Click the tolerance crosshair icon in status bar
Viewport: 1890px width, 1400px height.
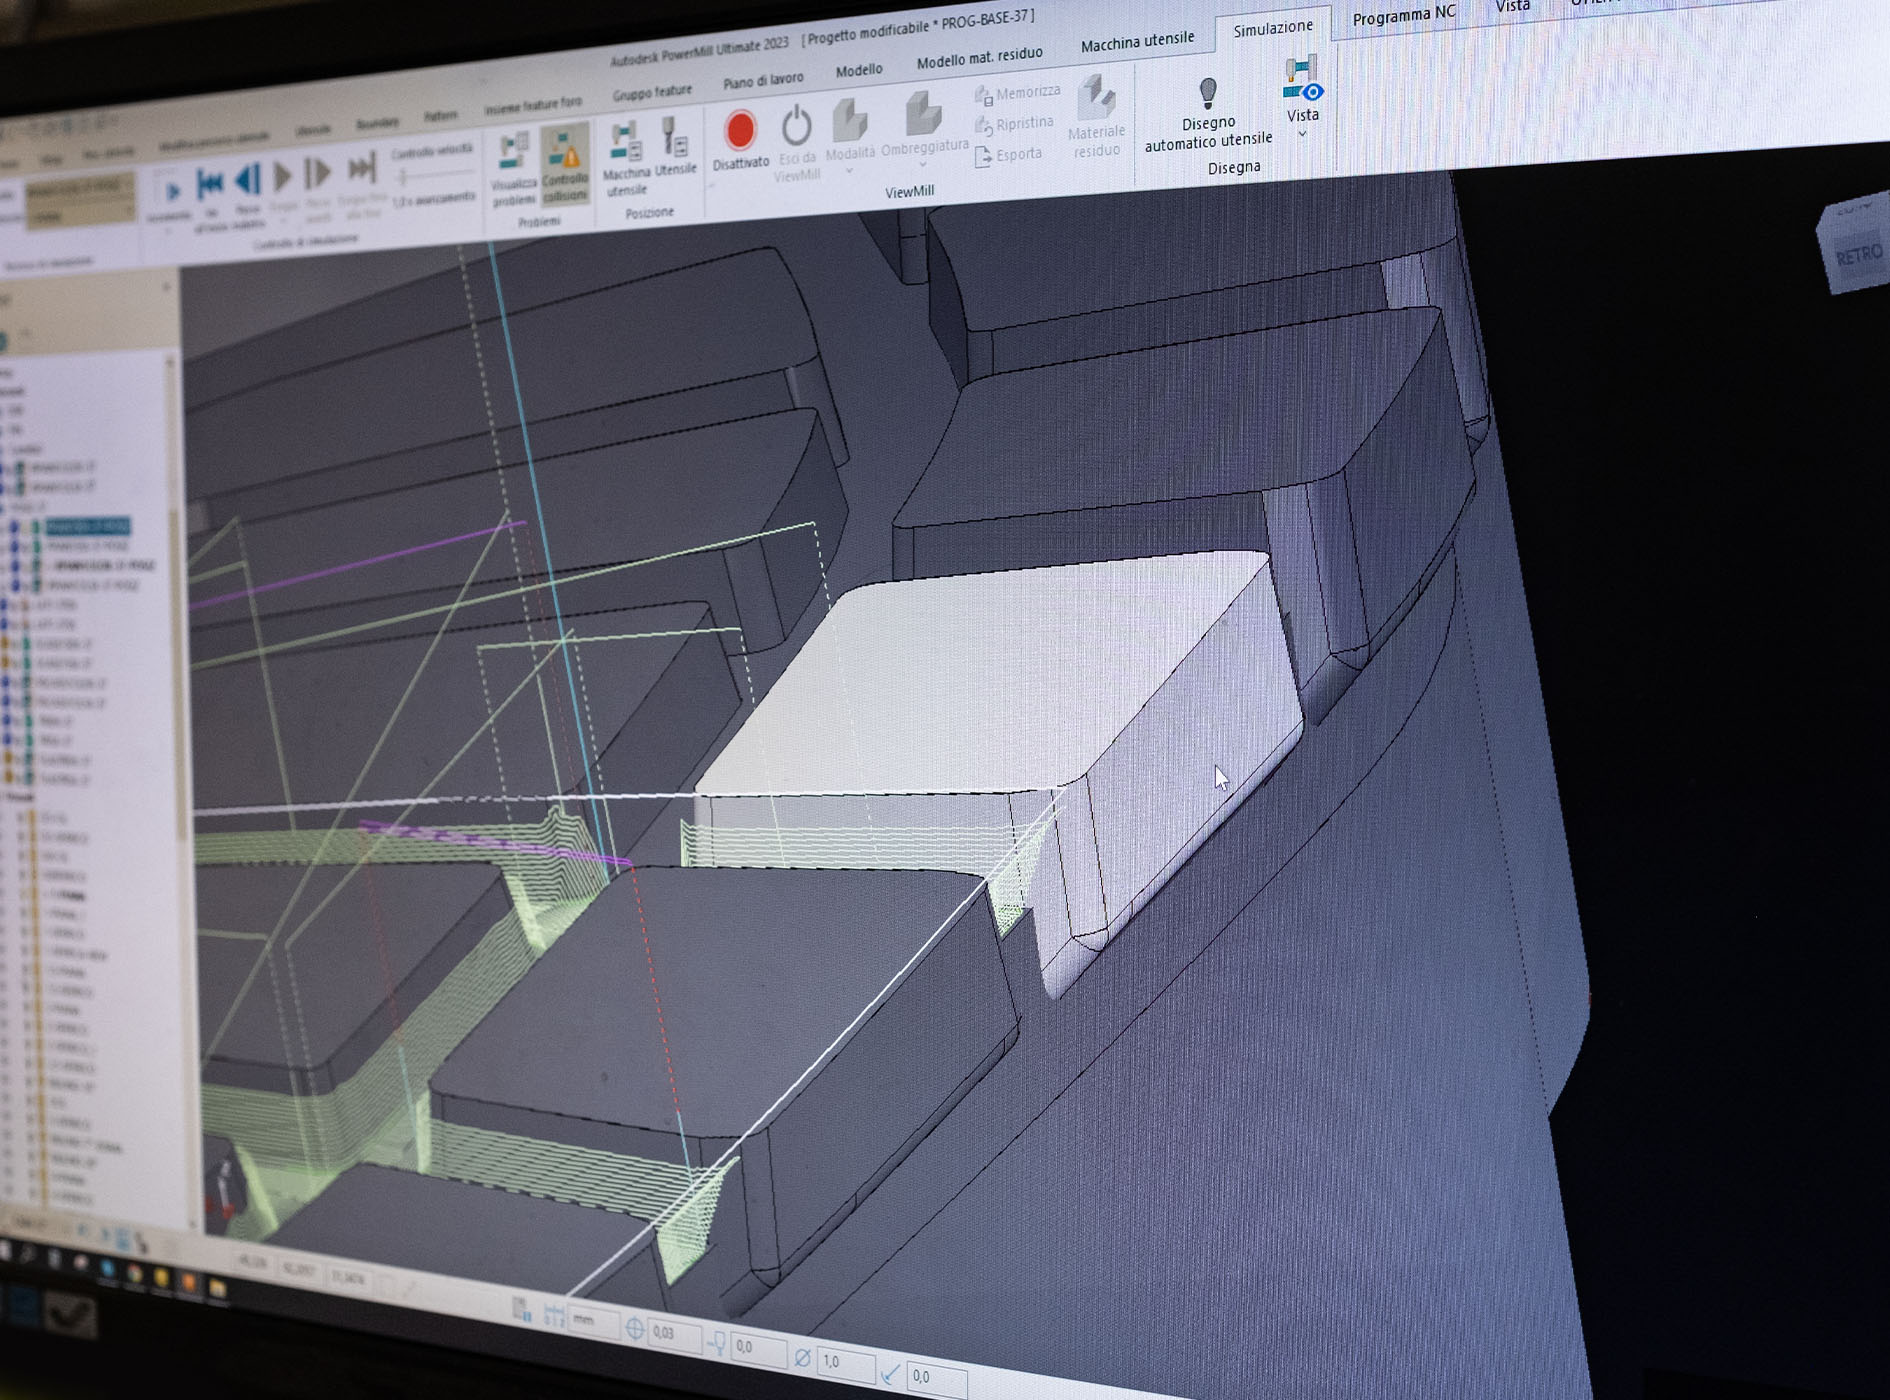click(634, 1329)
